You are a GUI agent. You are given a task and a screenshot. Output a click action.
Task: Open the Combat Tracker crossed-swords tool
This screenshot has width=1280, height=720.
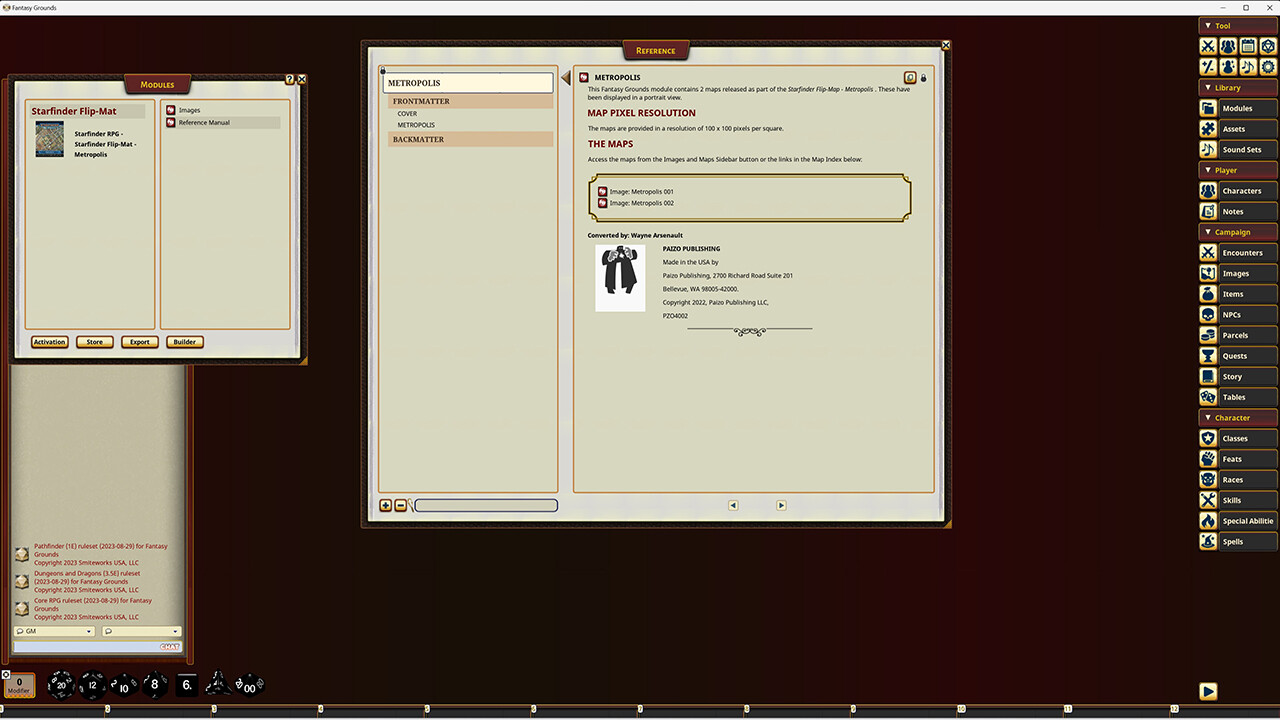pos(1208,46)
